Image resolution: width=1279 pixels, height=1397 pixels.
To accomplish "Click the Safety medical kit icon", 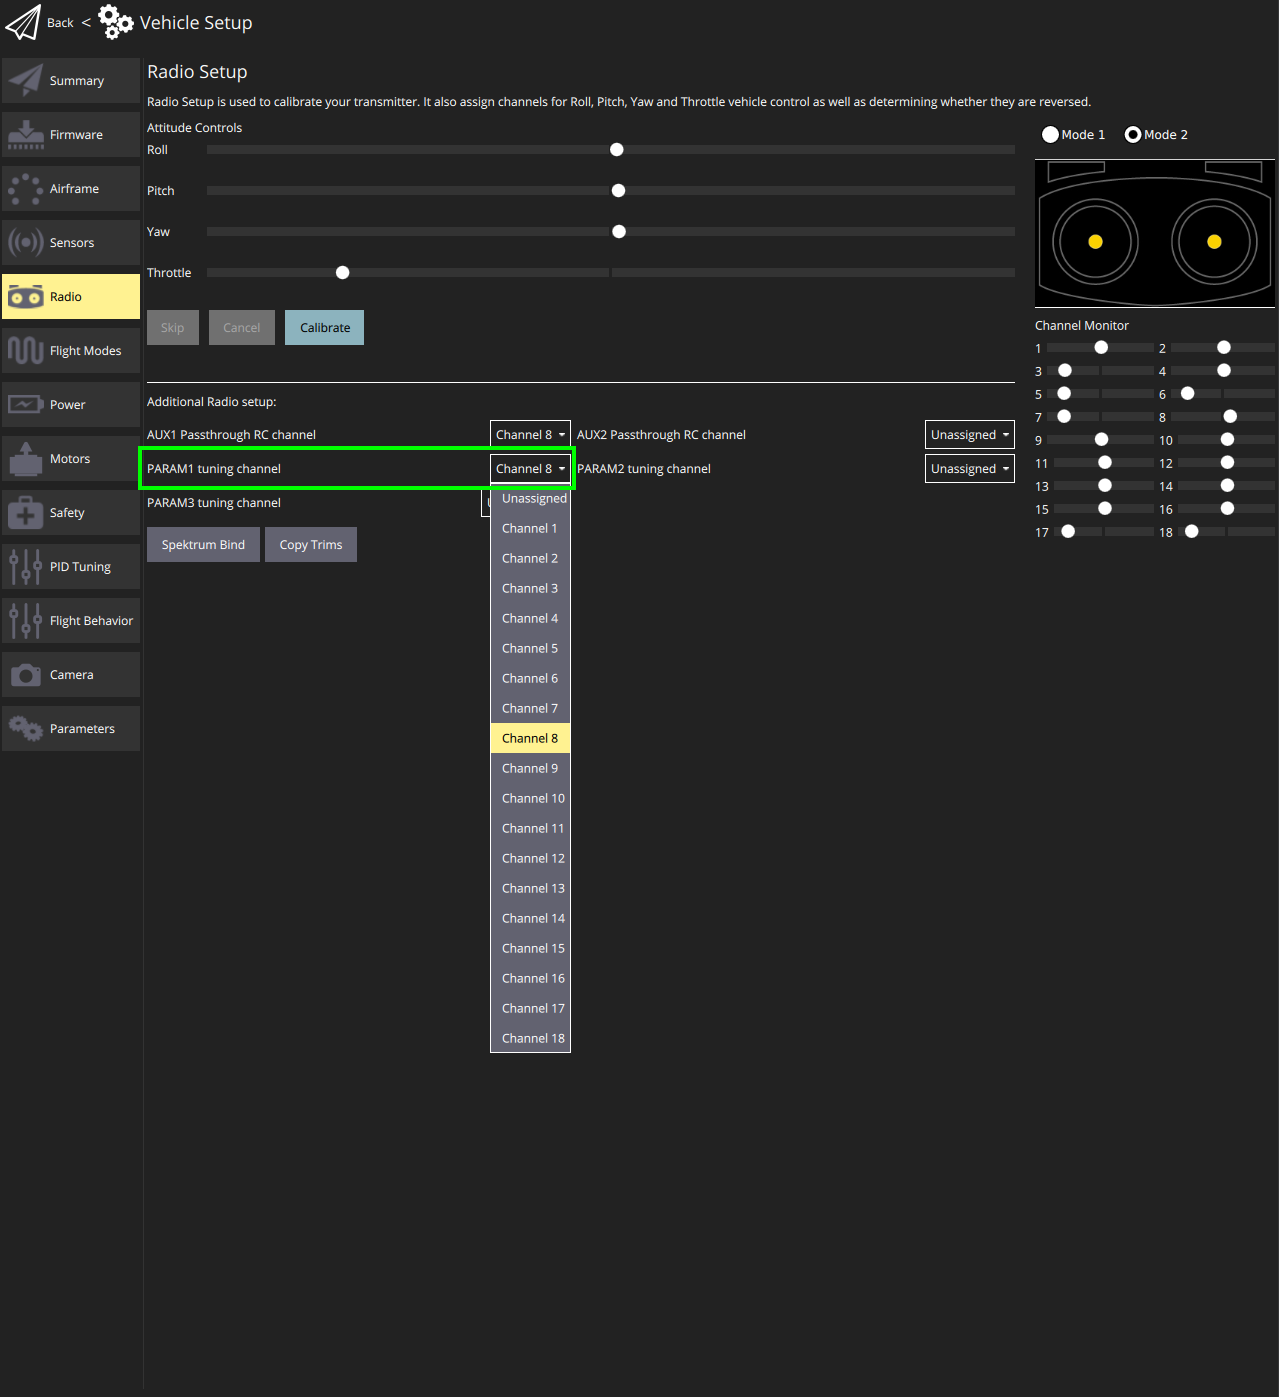I will point(26,513).
